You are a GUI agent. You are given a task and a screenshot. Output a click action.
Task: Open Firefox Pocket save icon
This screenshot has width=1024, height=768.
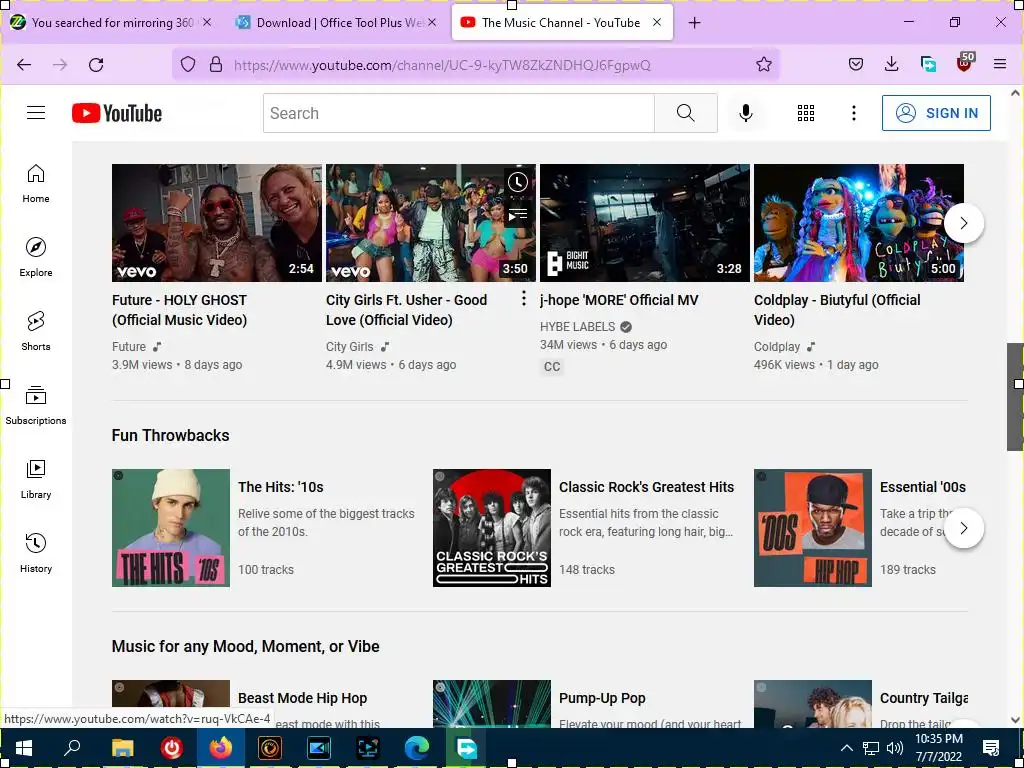(856, 64)
